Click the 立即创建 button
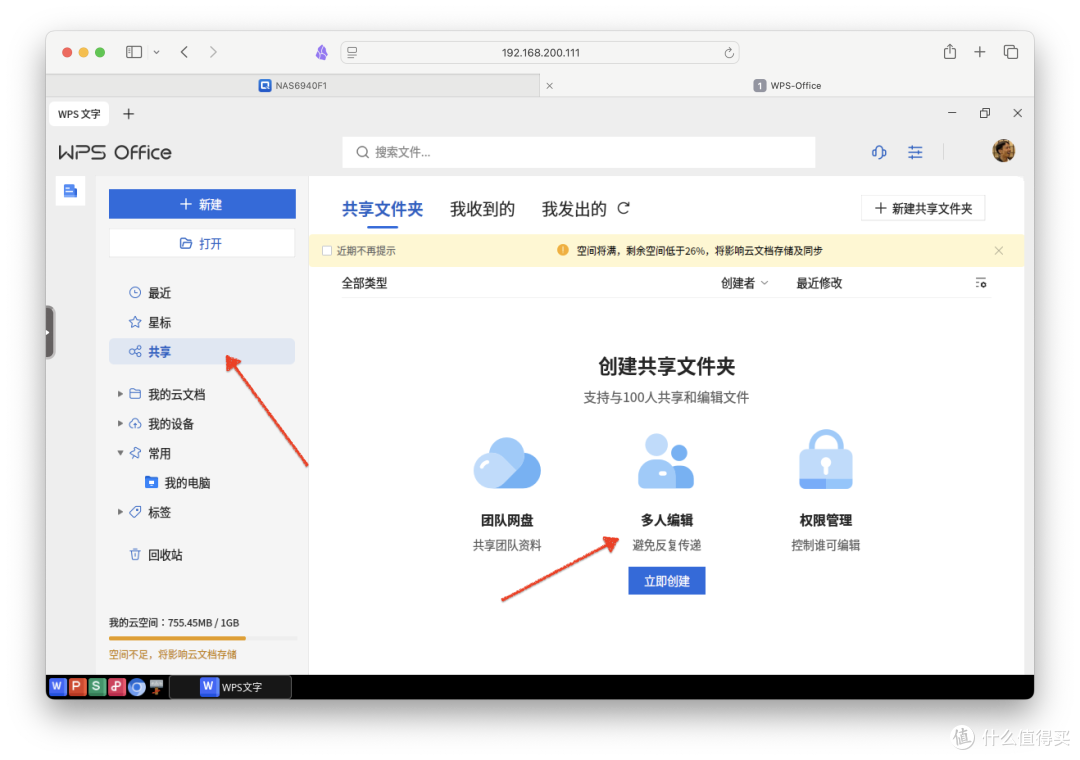 [666, 580]
